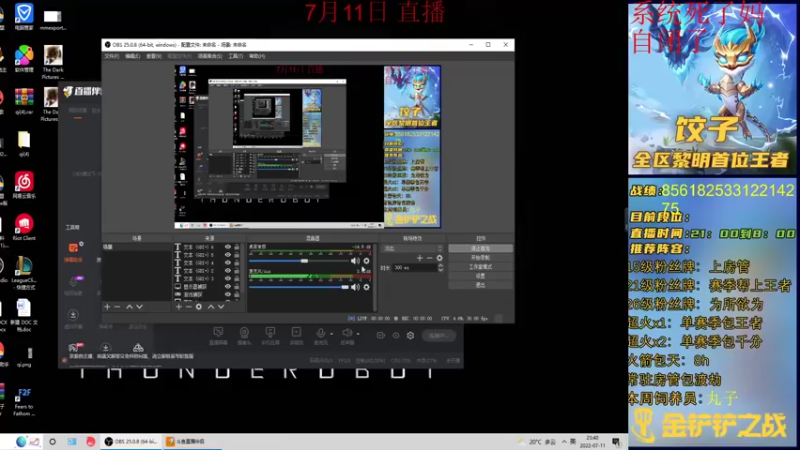This screenshot has height=450, width=800.
Task: Open desktop audio settings gear in mixer
Action: [x=366, y=261]
